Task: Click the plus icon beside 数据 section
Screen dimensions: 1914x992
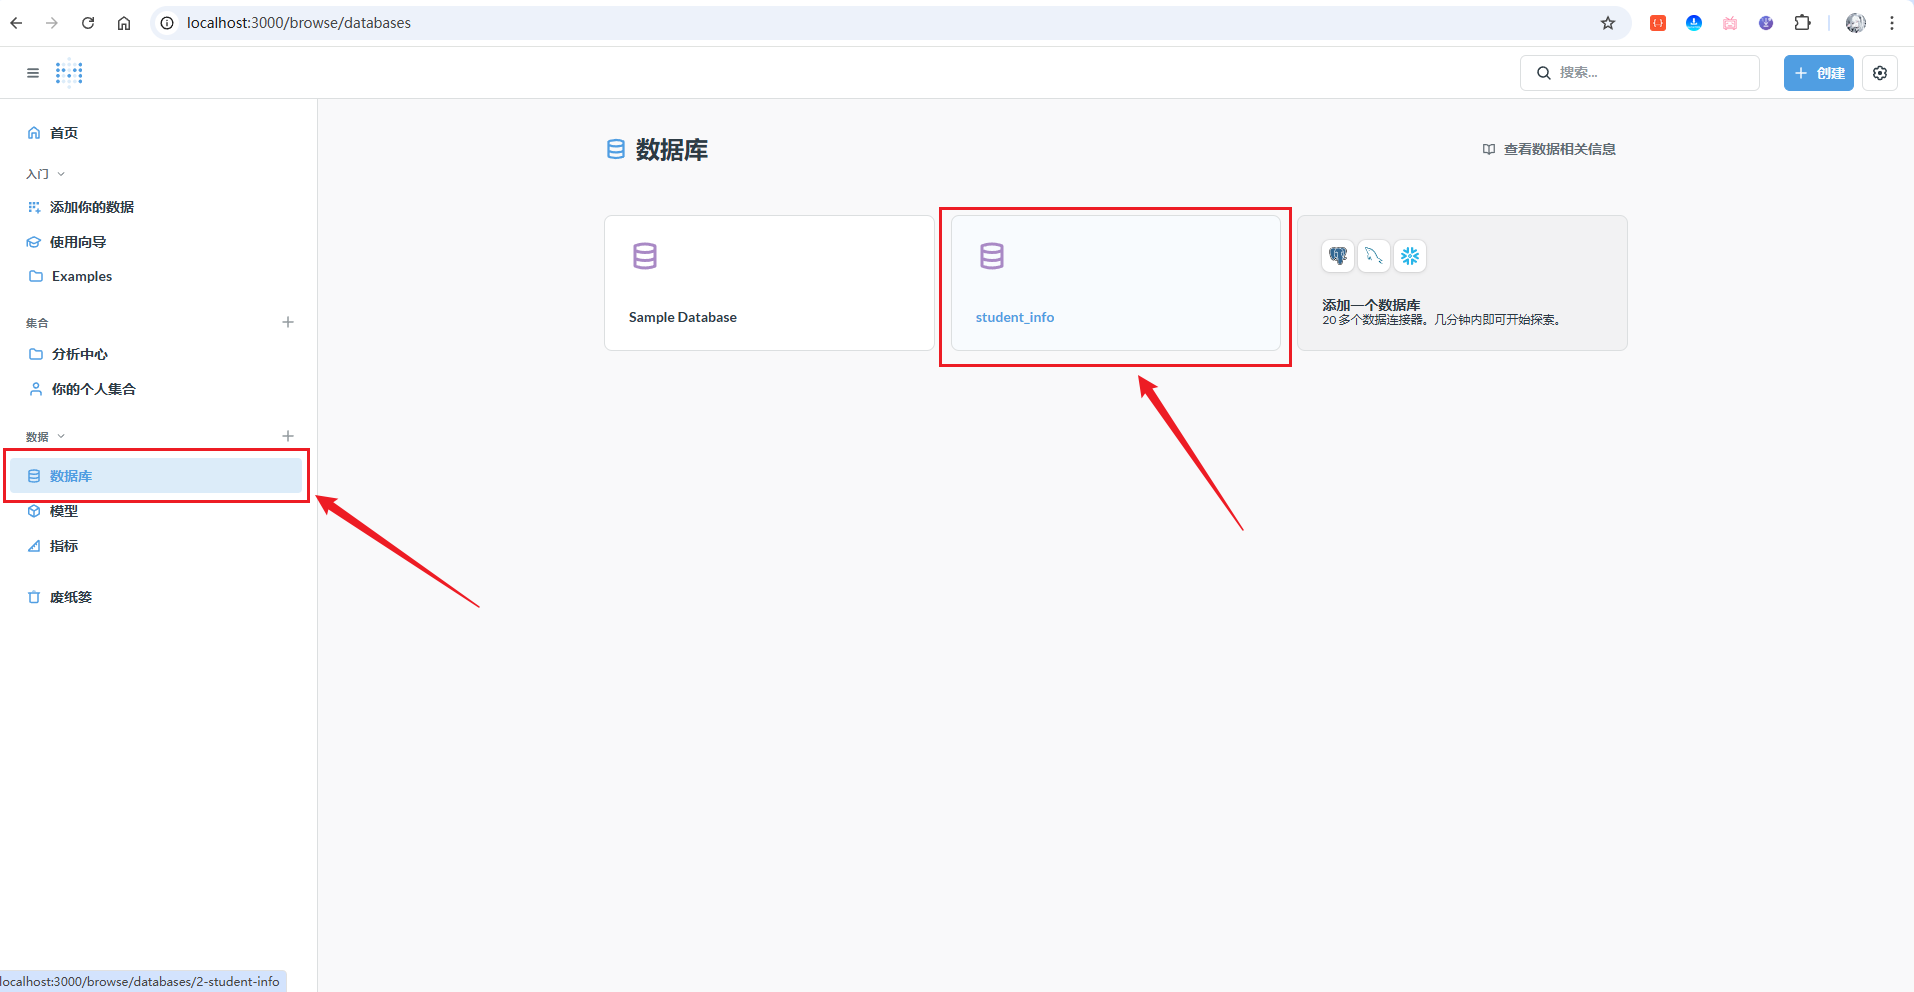Action: [x=288, y=436]
